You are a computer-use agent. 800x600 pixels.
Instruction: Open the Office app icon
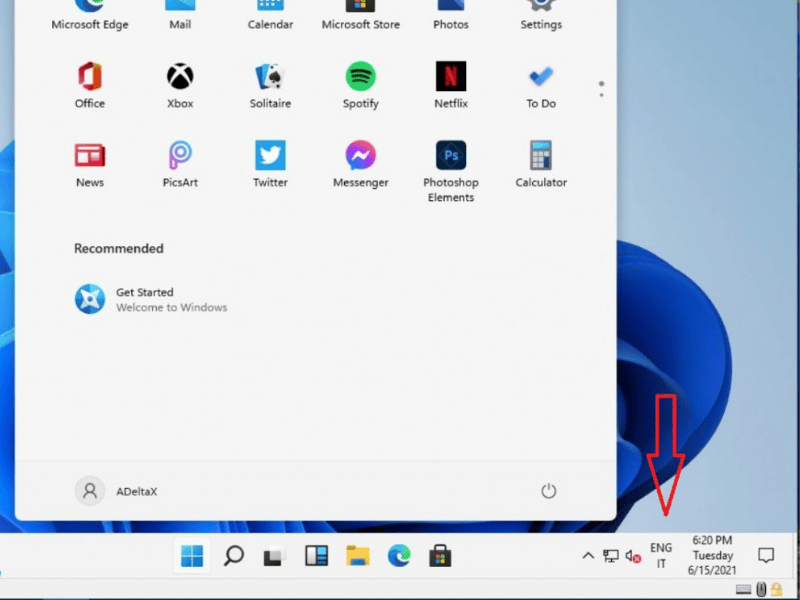coord(90,77)
